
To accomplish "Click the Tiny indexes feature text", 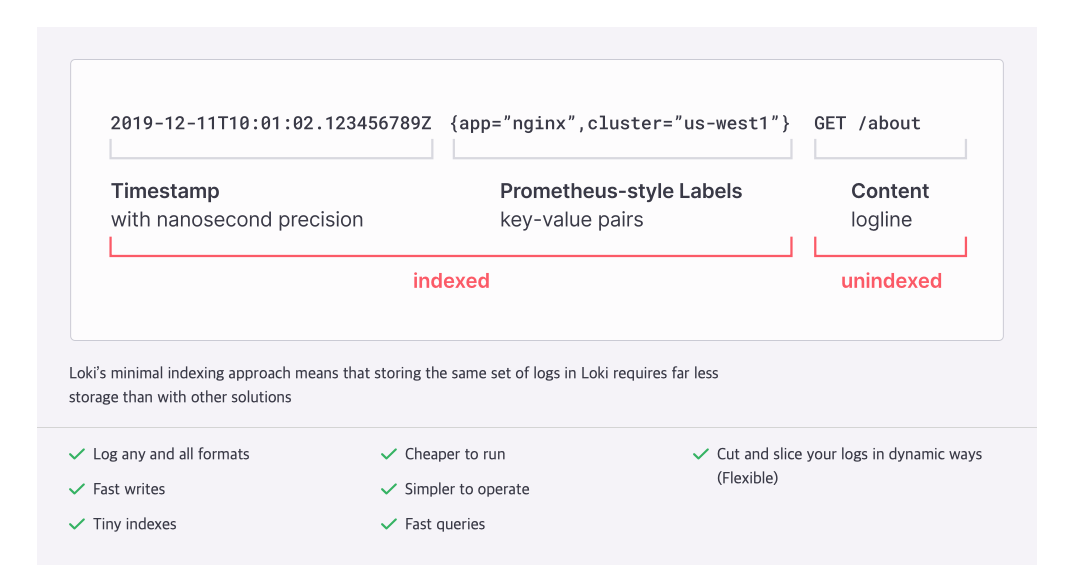I will (x=135, y=524).
